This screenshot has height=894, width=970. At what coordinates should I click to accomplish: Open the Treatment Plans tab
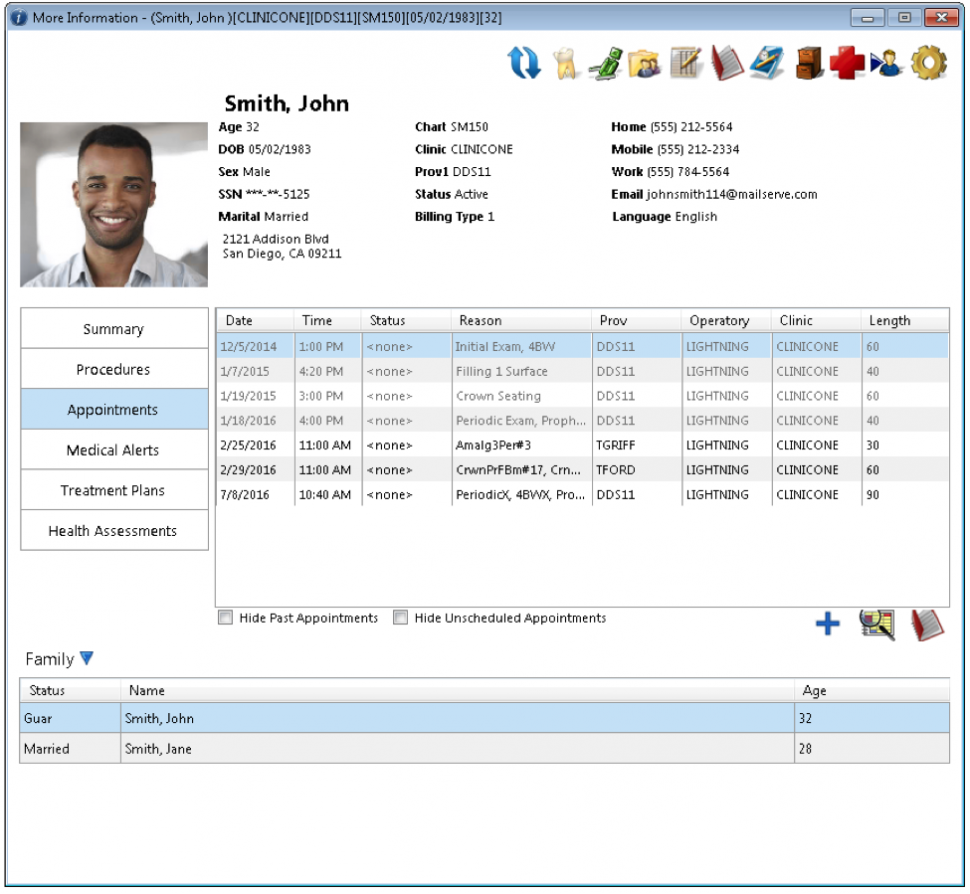(x=113, y=490)
